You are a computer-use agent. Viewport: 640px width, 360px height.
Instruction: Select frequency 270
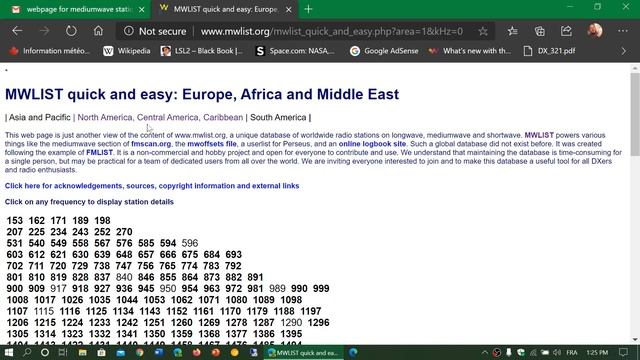[x=124, y=232]
